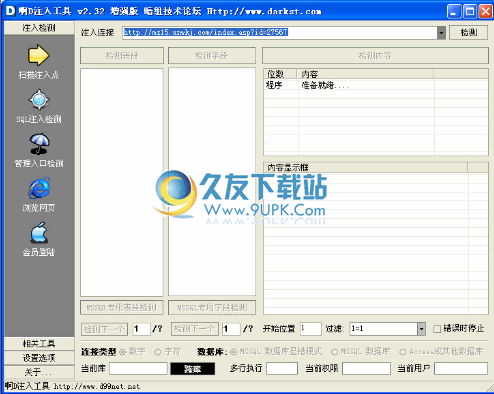Click the 当前权限 field
This screenshot has width=494, height=394.
click(x=366, y=369)
